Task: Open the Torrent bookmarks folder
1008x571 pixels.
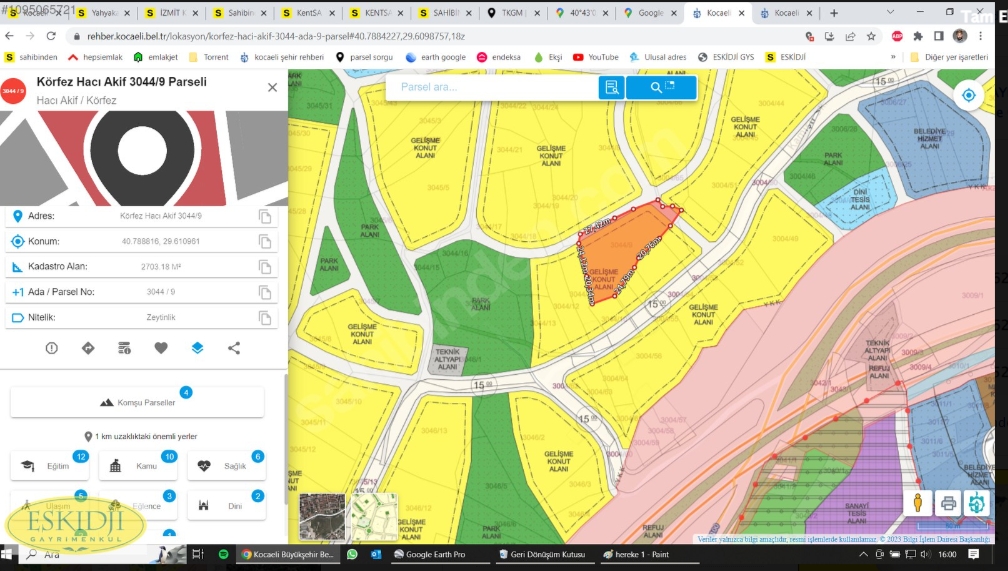Action: [208, 57]
